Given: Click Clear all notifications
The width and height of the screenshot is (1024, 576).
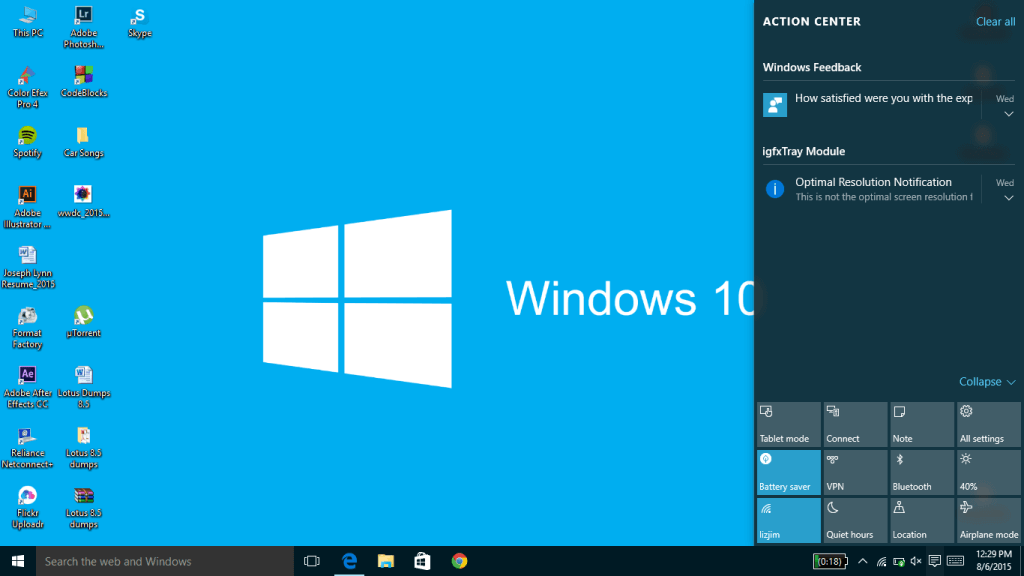Looking at the screenshot, I should (x=995, y=22).
